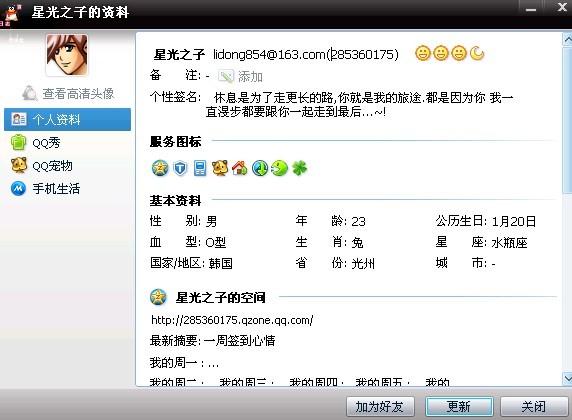Click the 查看高清头像 link text
This screenshot has height=420, width=572.
(x=78, y=93)
